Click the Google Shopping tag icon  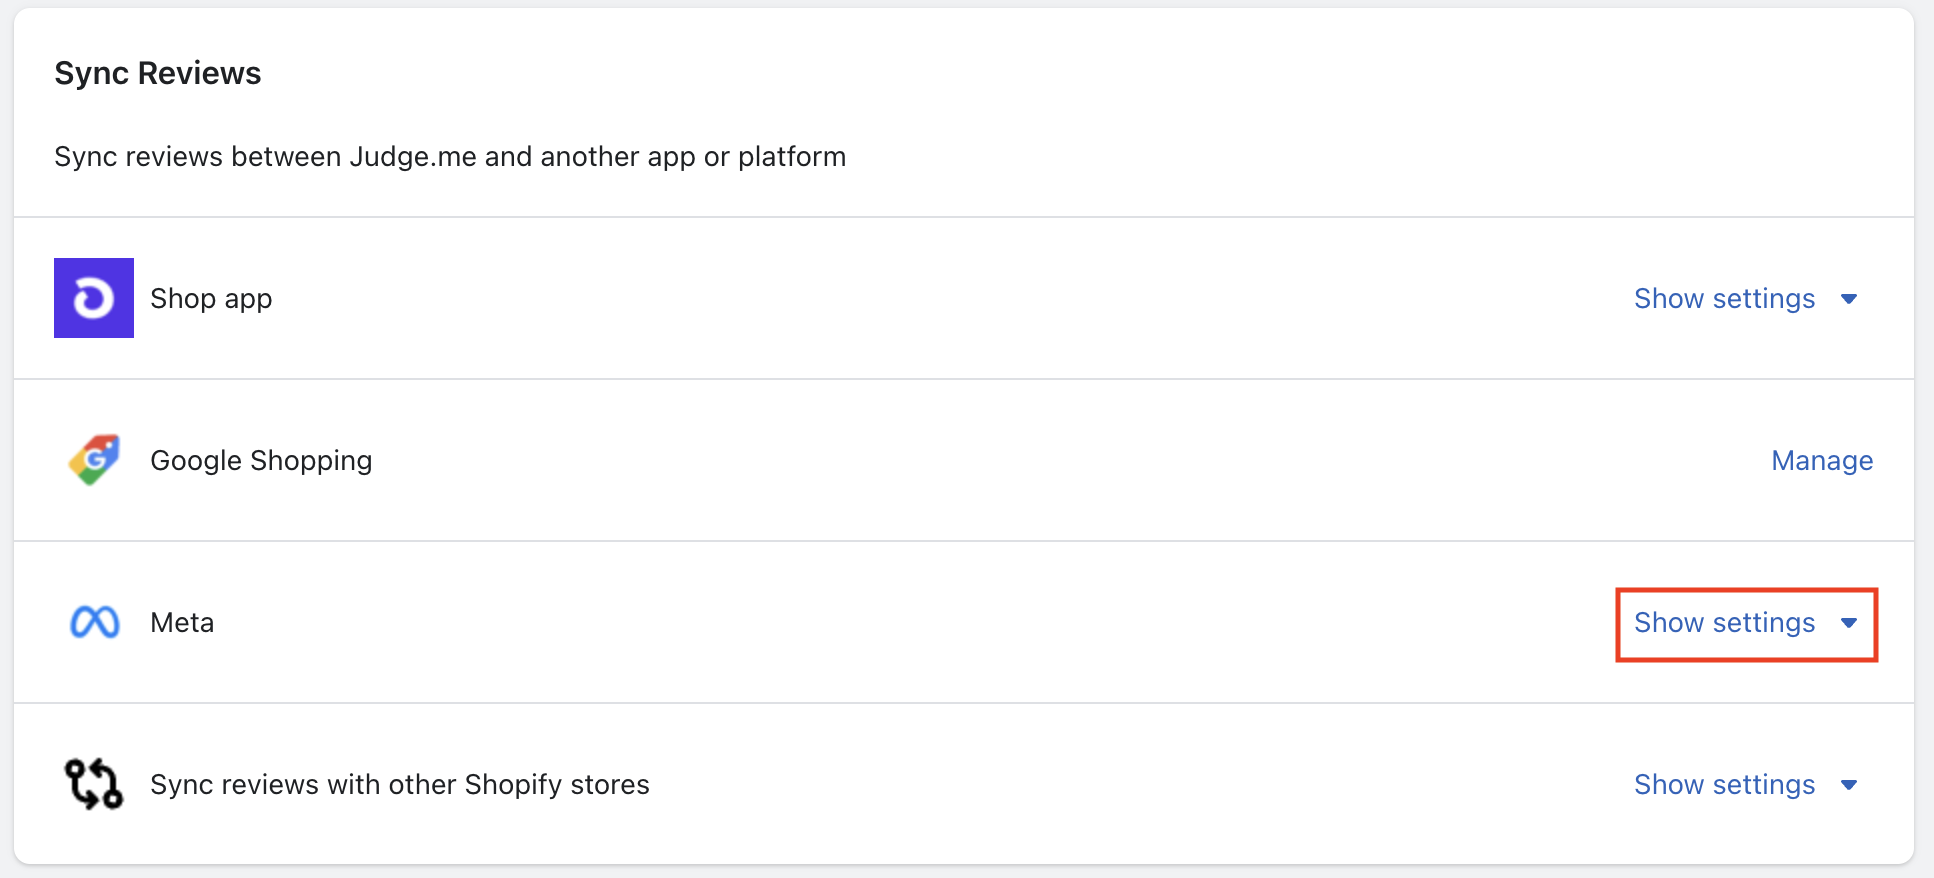coord(94,460)
